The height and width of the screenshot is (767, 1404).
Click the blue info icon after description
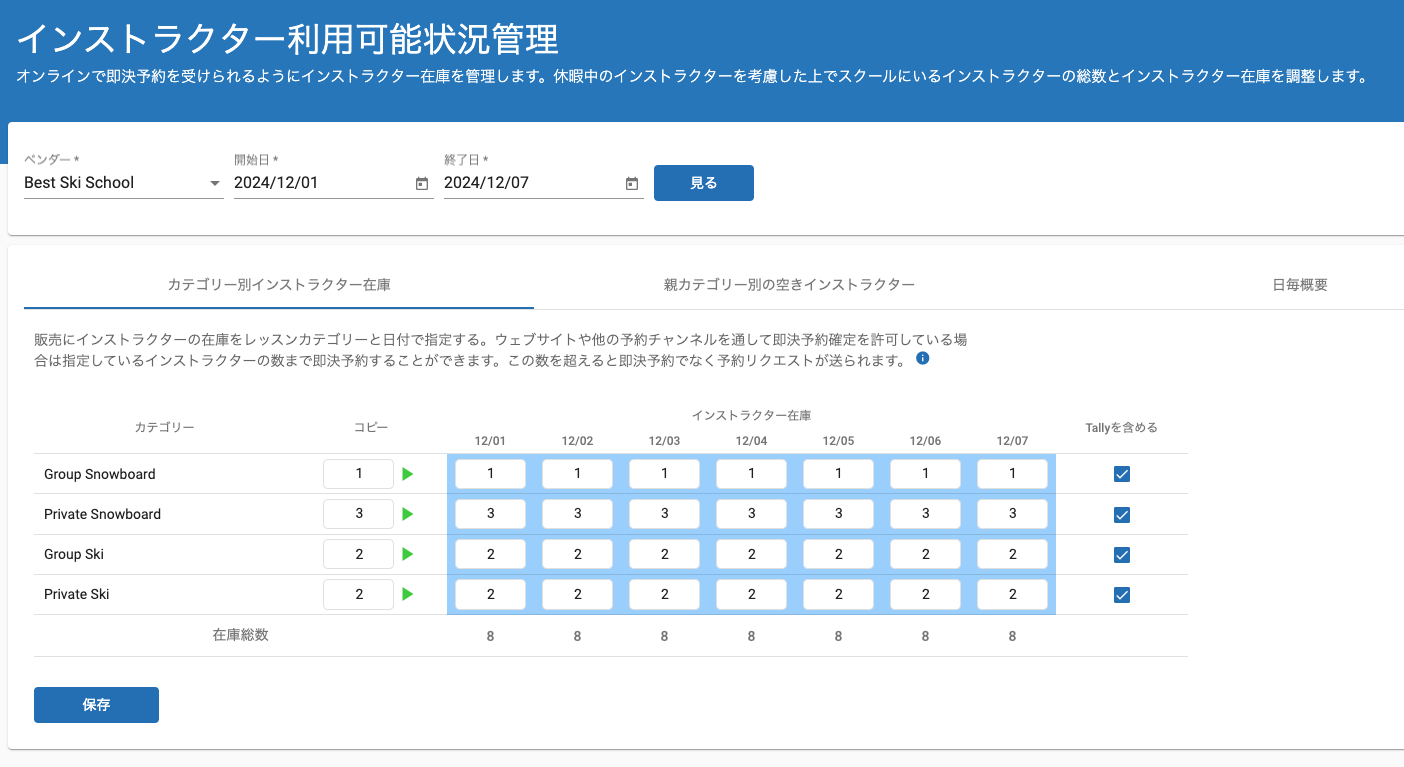click(923, 358)
